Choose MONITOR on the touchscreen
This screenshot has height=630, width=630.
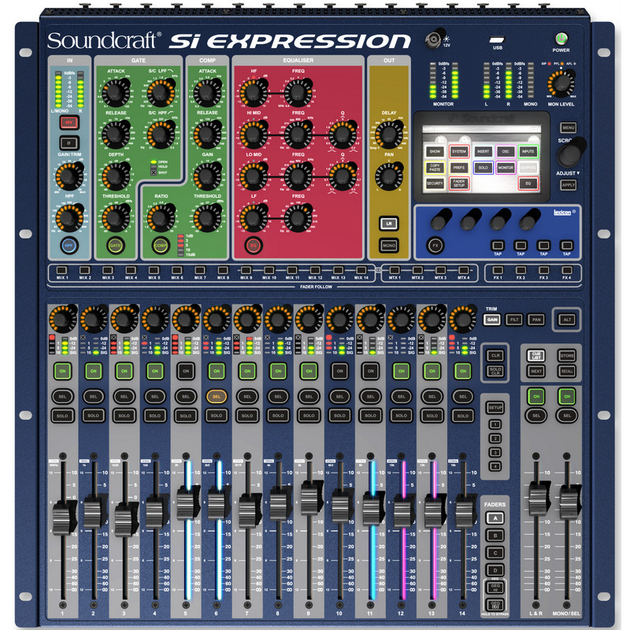[x=505, y=168]
